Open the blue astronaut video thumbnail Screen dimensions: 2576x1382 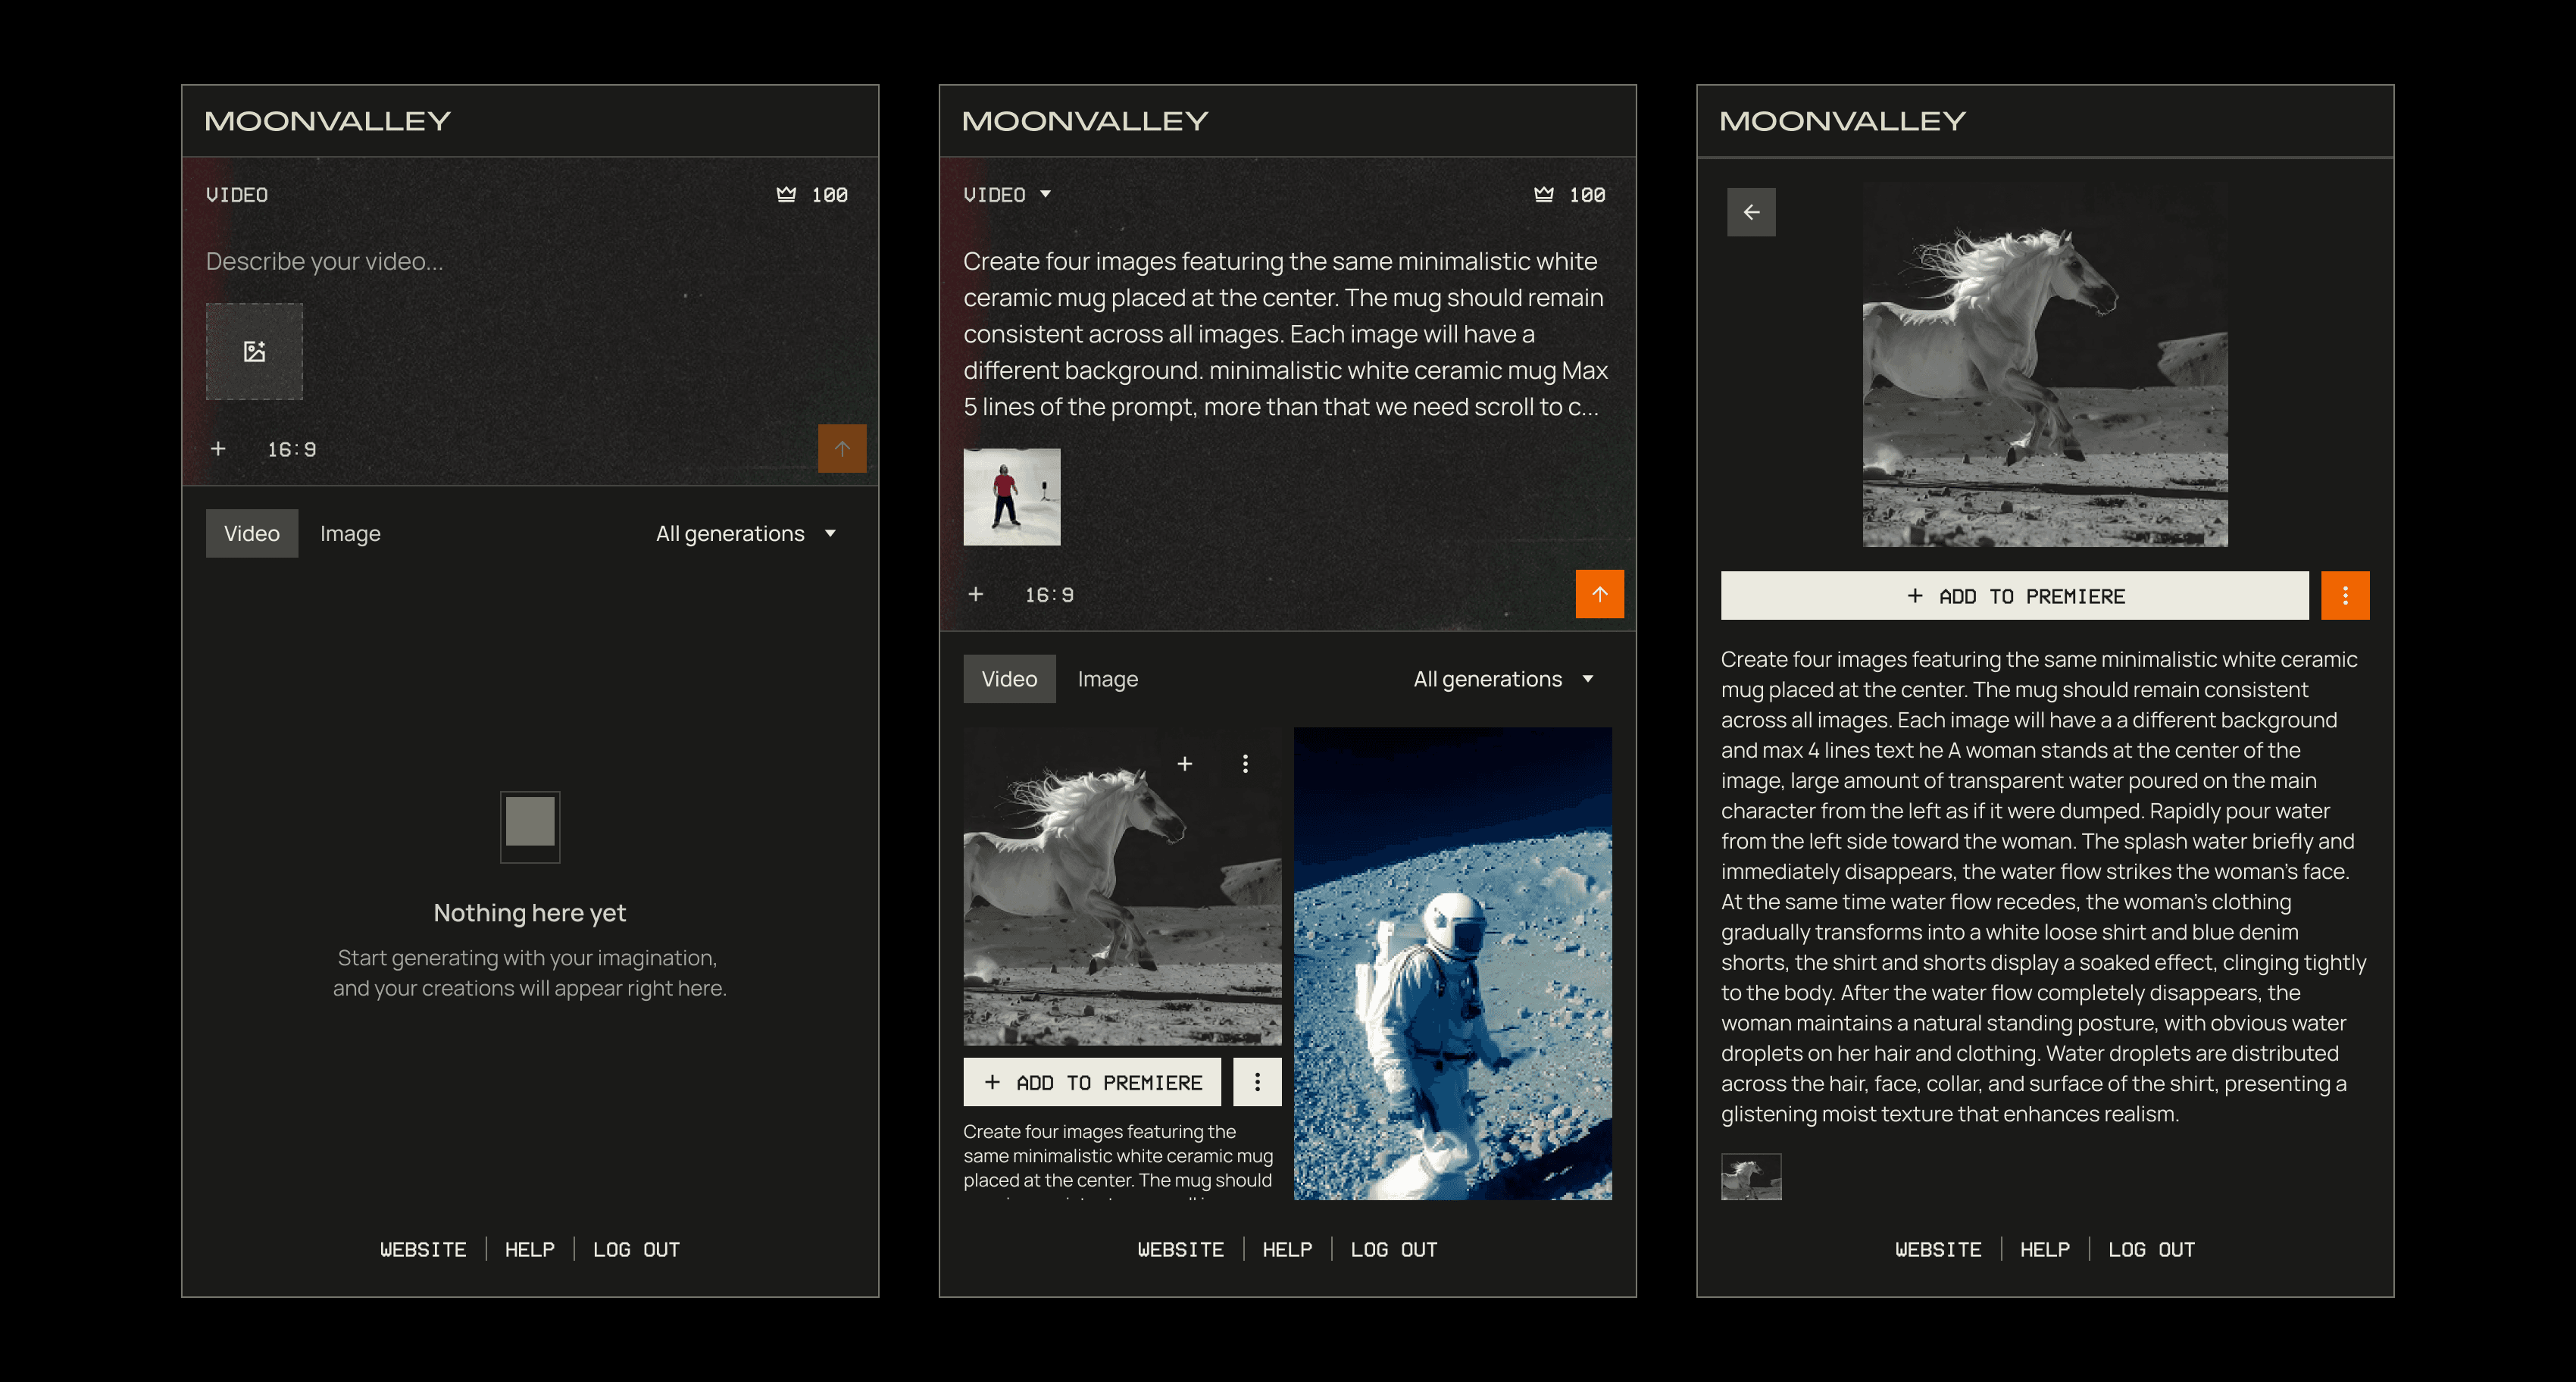click(1452, 963)
